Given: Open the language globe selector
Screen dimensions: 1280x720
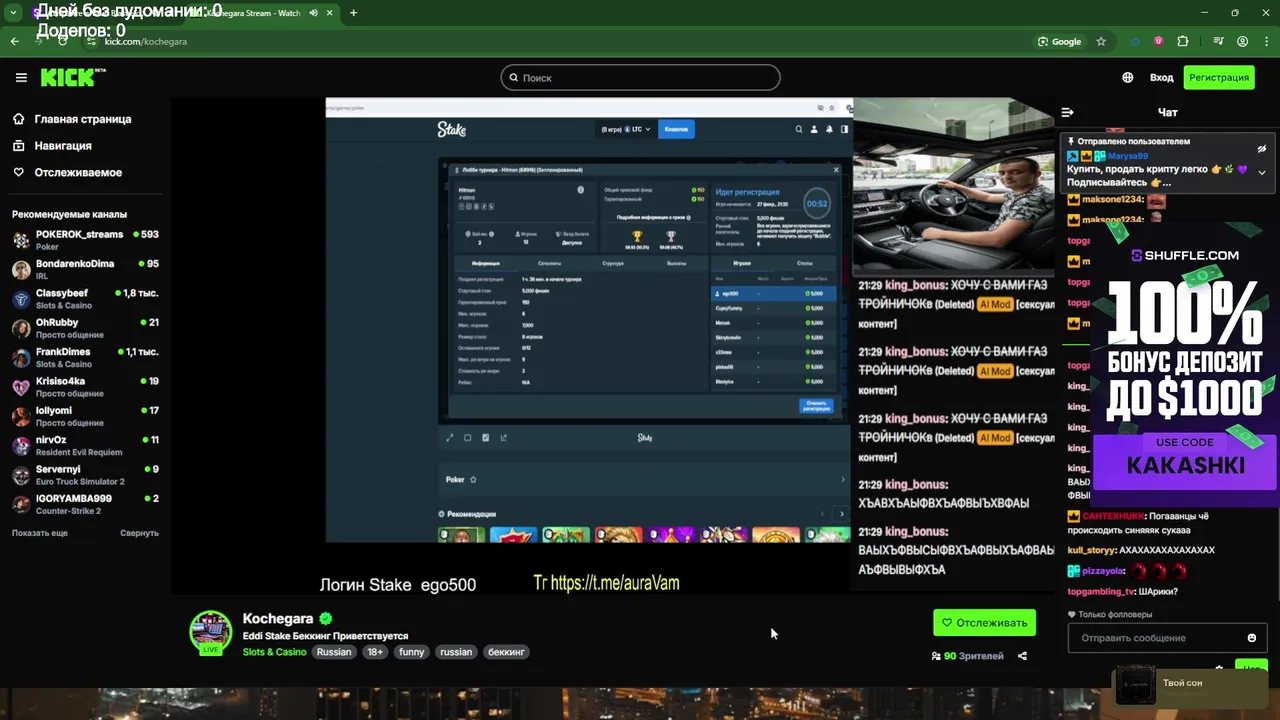Looking at the screenshot, I should (x=1128, y=77).
